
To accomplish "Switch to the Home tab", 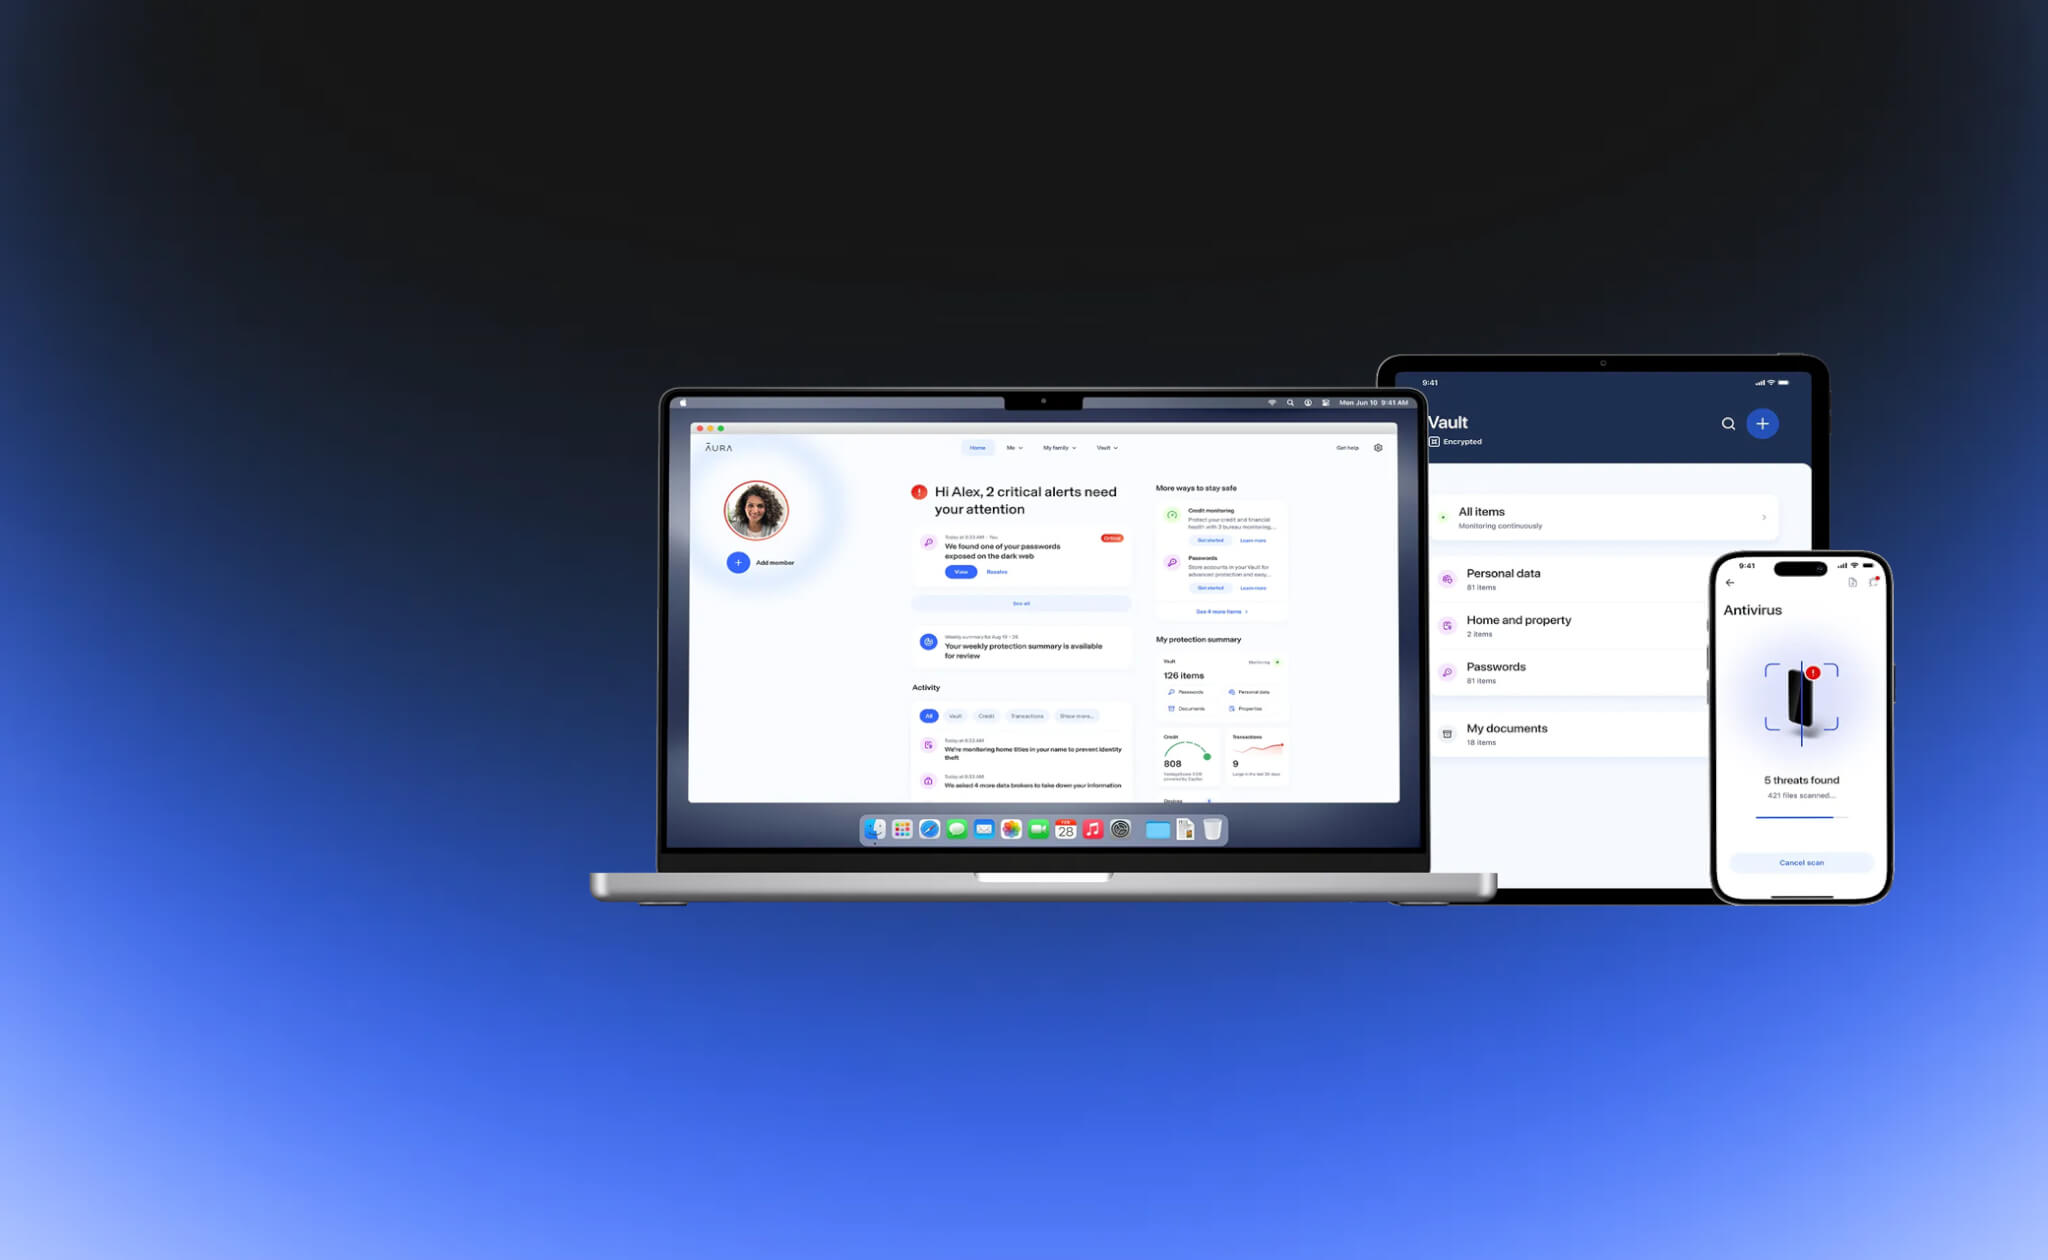I will [x=977, y=448].
